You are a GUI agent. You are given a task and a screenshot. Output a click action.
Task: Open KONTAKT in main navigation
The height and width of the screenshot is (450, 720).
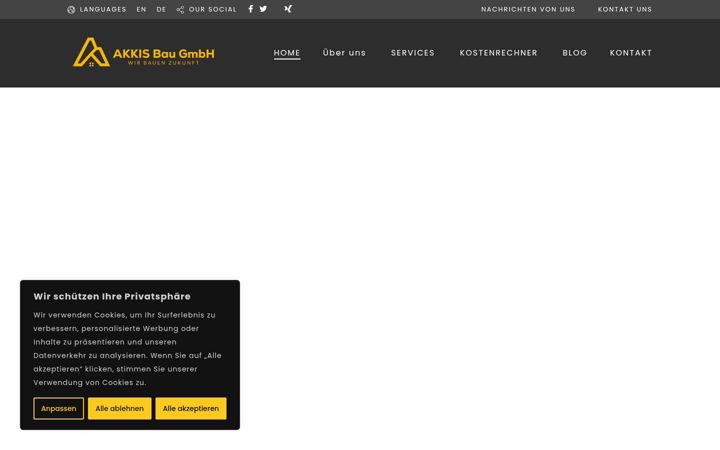tap(631, 53)
